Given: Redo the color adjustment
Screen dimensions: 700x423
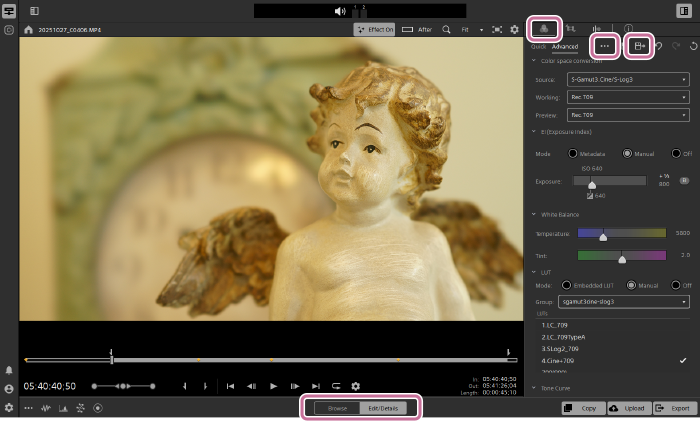Looking at the screenshot, I should (676, 46).
